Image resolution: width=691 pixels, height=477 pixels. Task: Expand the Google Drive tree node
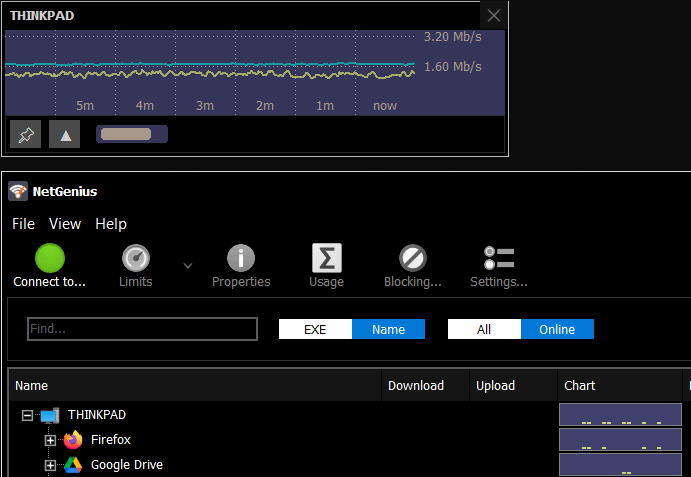pos(50,465)
